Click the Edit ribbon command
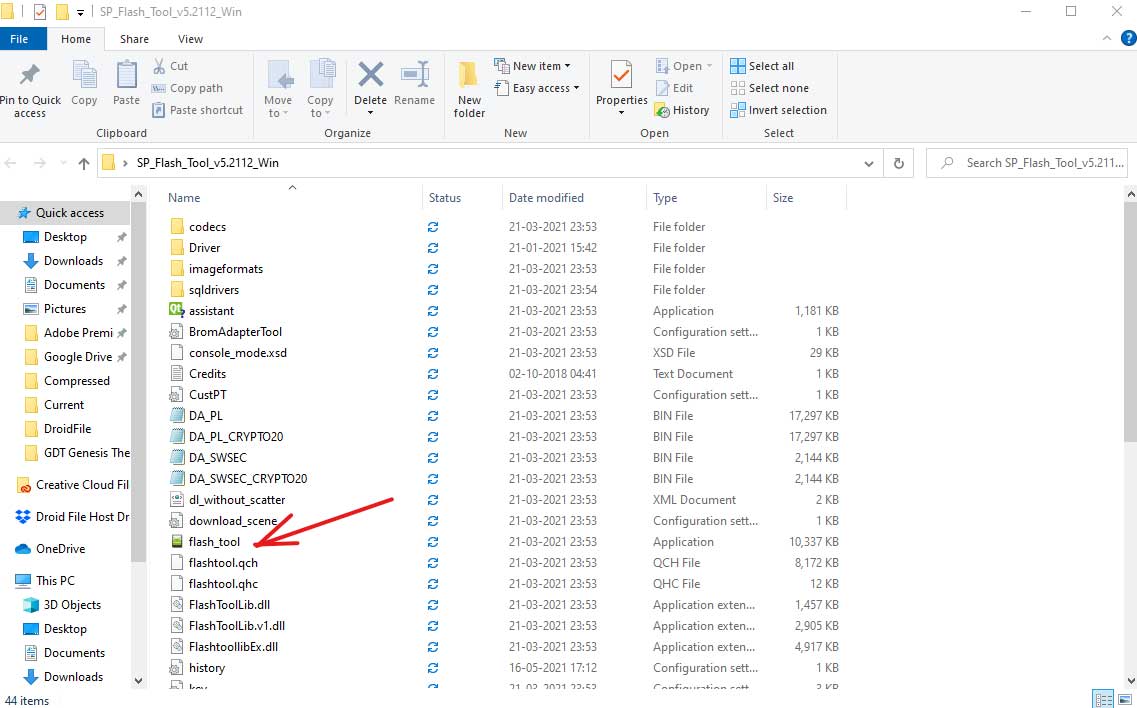The image size is (1137, 708). 674,88
